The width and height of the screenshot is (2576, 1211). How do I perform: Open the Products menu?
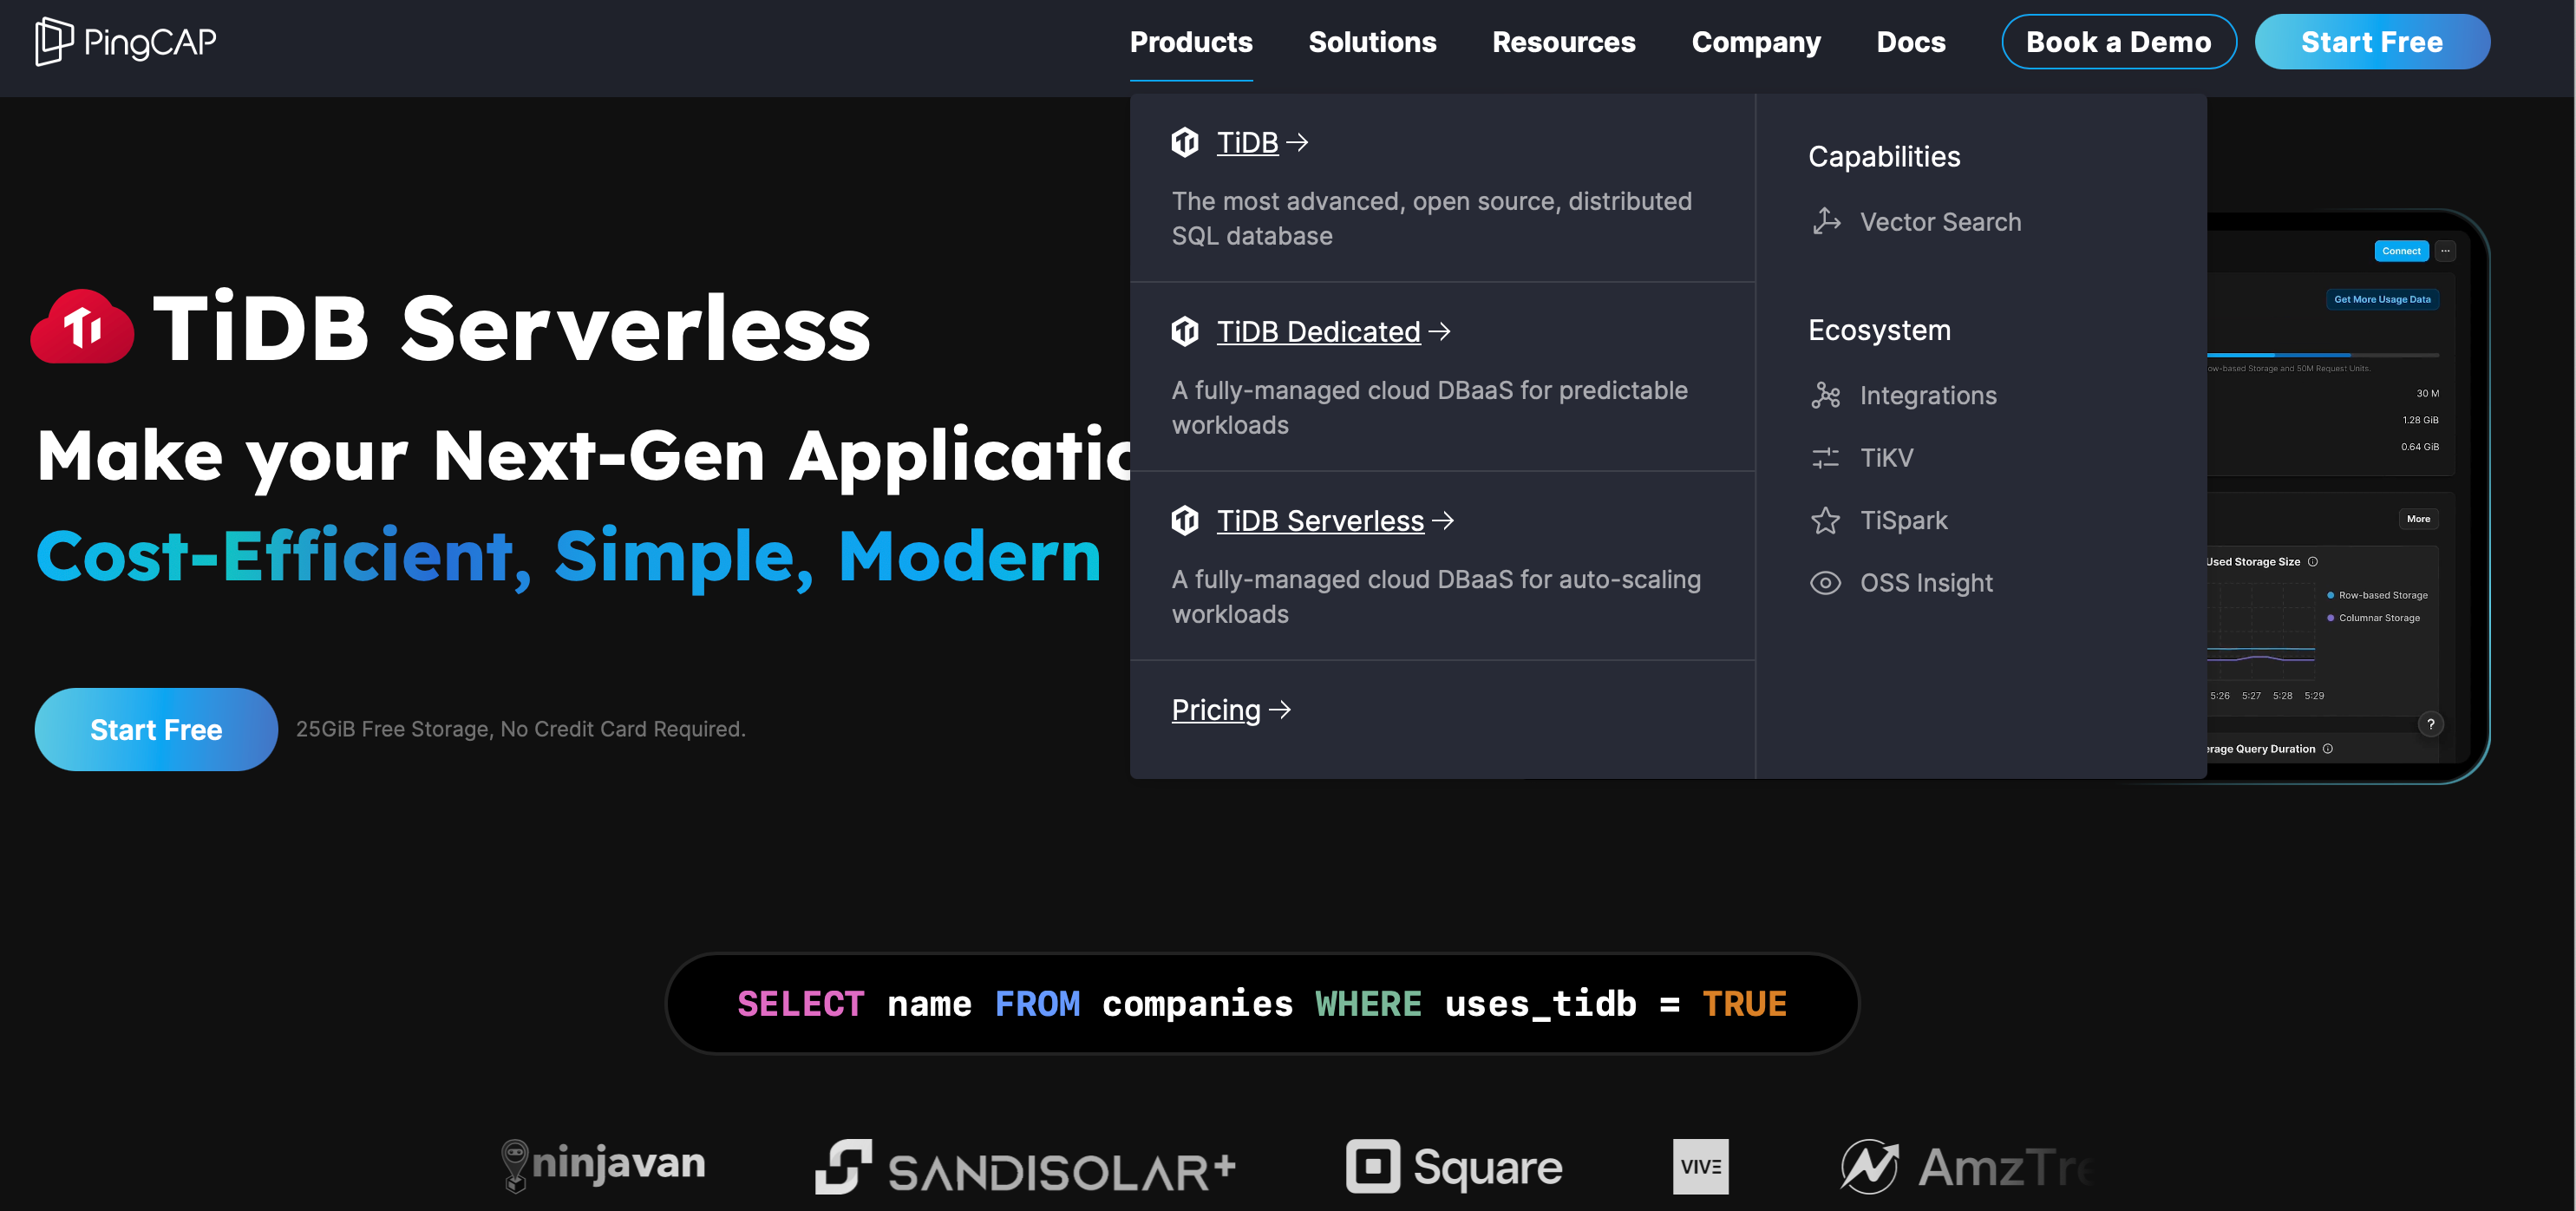(1191, 42)
